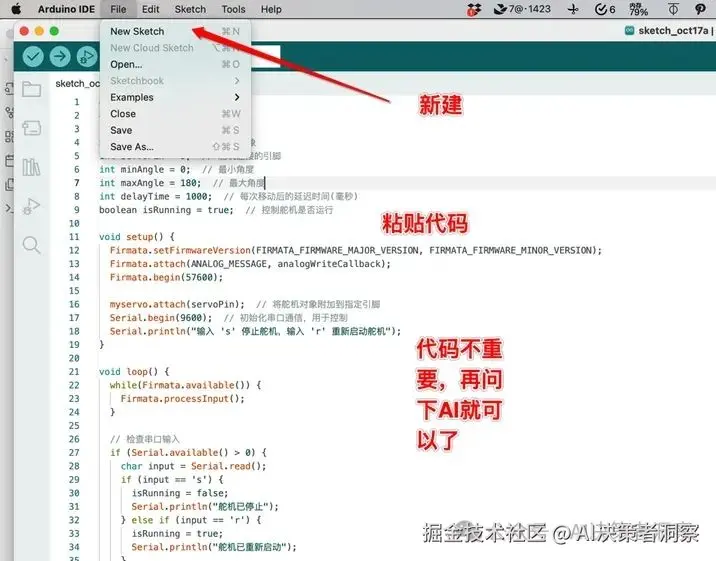
Task: Click 'Firmata.attach(ANALOG_MESSAGE' line 13
Action: (x=250, y=264)
